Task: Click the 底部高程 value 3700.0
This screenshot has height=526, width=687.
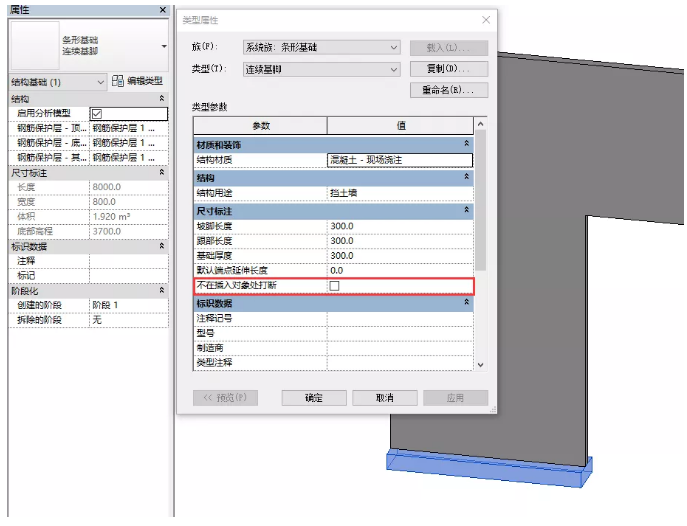Action: [x=129, y=231]
